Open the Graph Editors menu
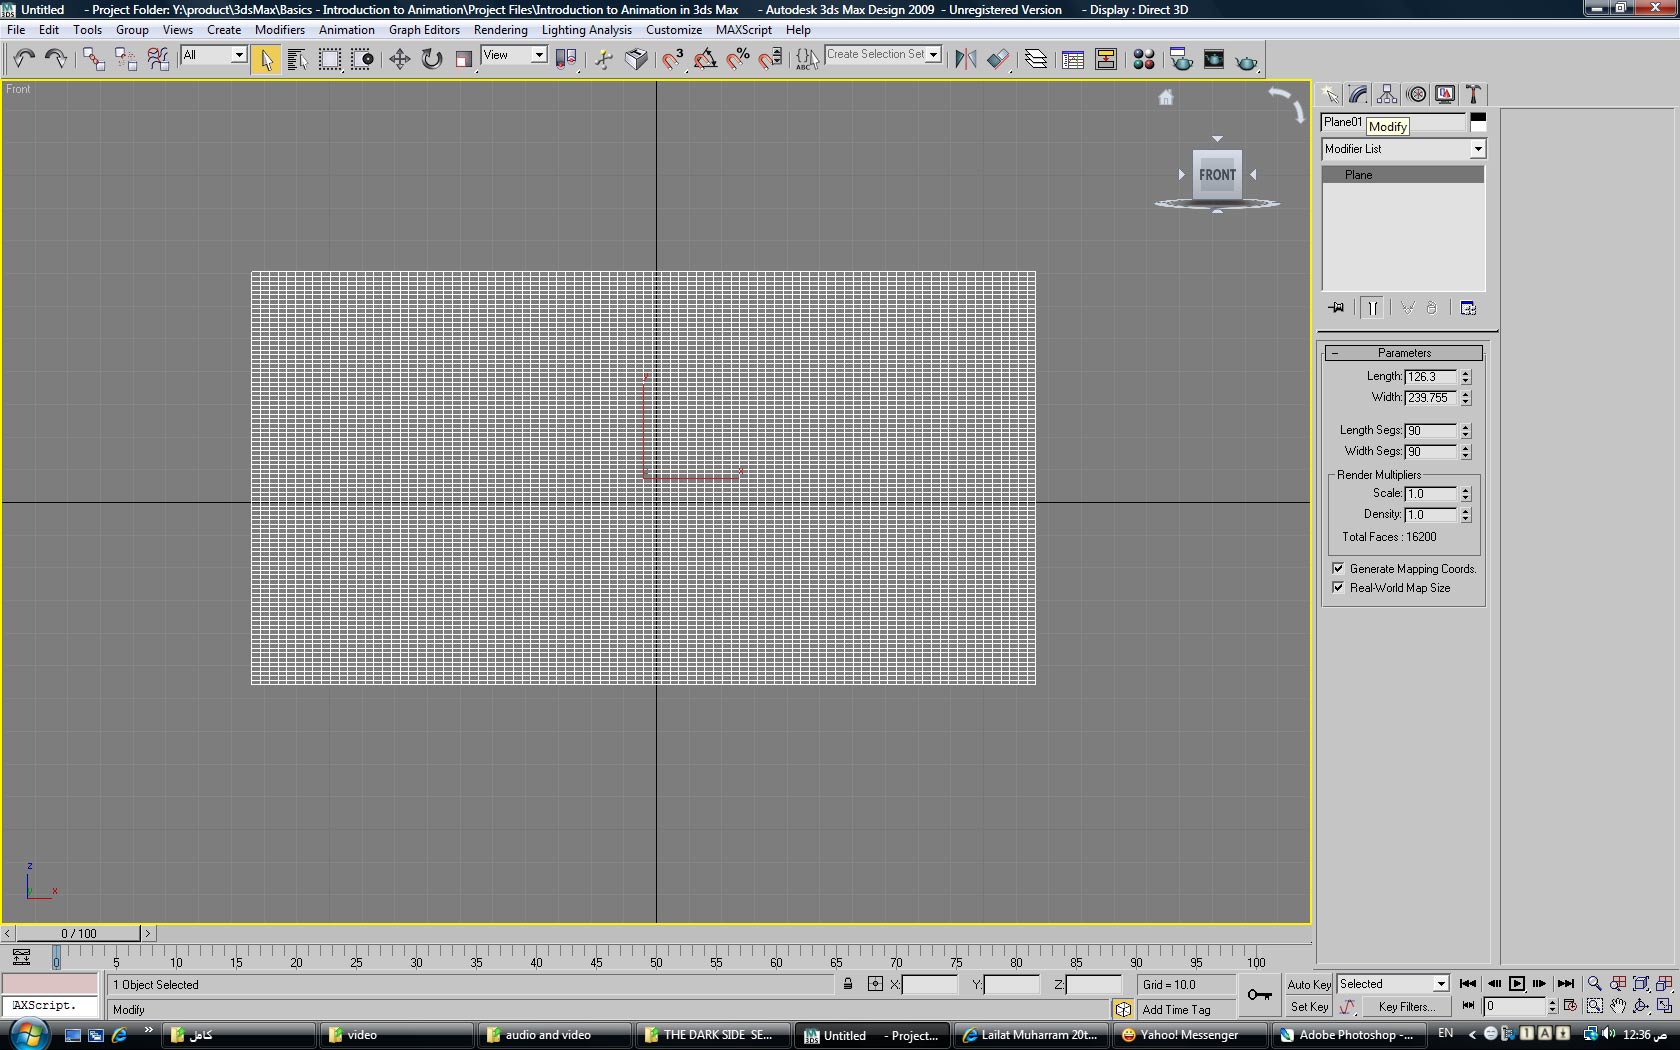The height and width of the screenshot is (1050, 1680). pos(424,30)
